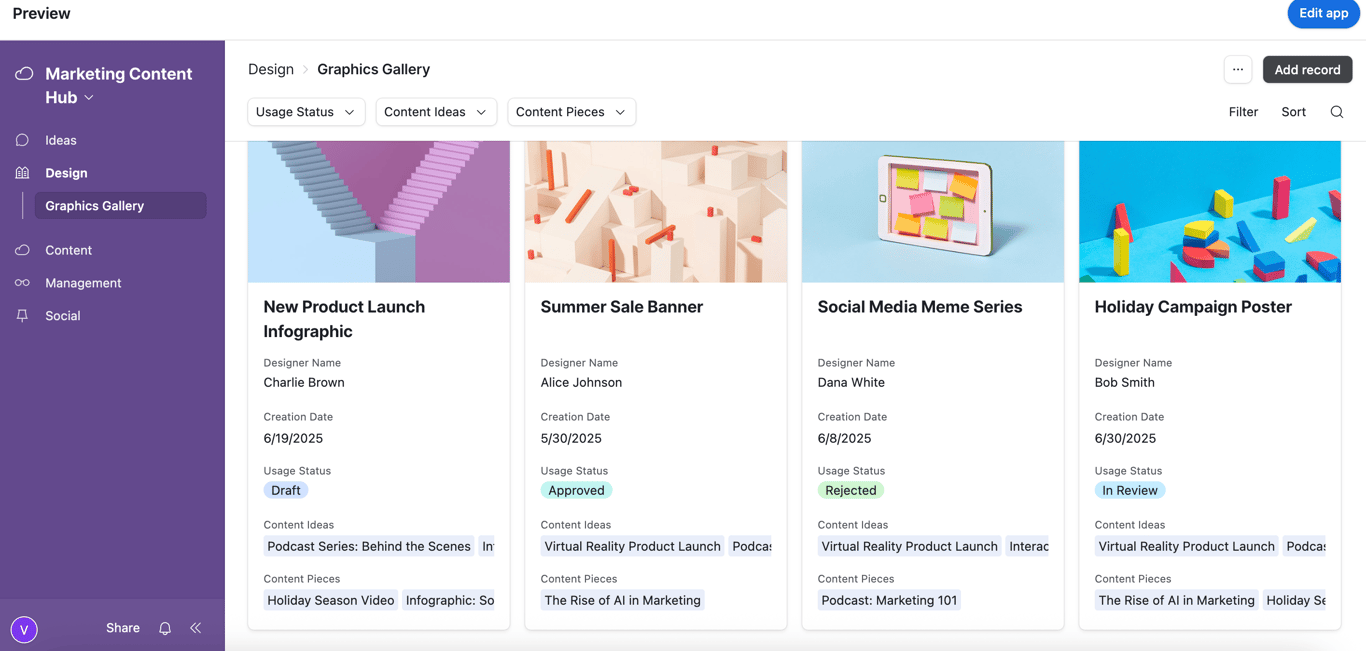The image size is (1366, 651).
Task: Open the Summer Sale Banner image thumbnail
Action: [656, 211]
